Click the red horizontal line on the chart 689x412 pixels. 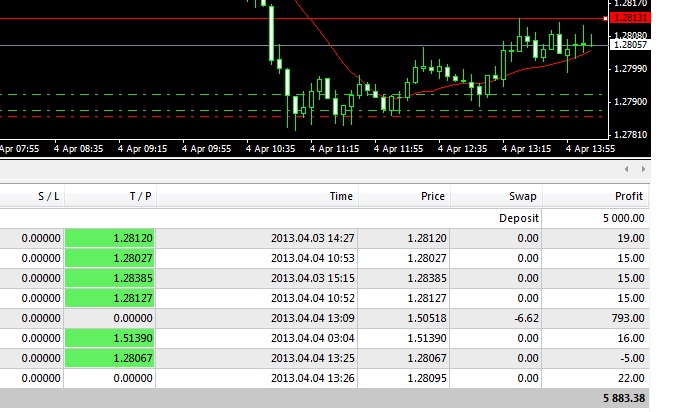point(303,19)
